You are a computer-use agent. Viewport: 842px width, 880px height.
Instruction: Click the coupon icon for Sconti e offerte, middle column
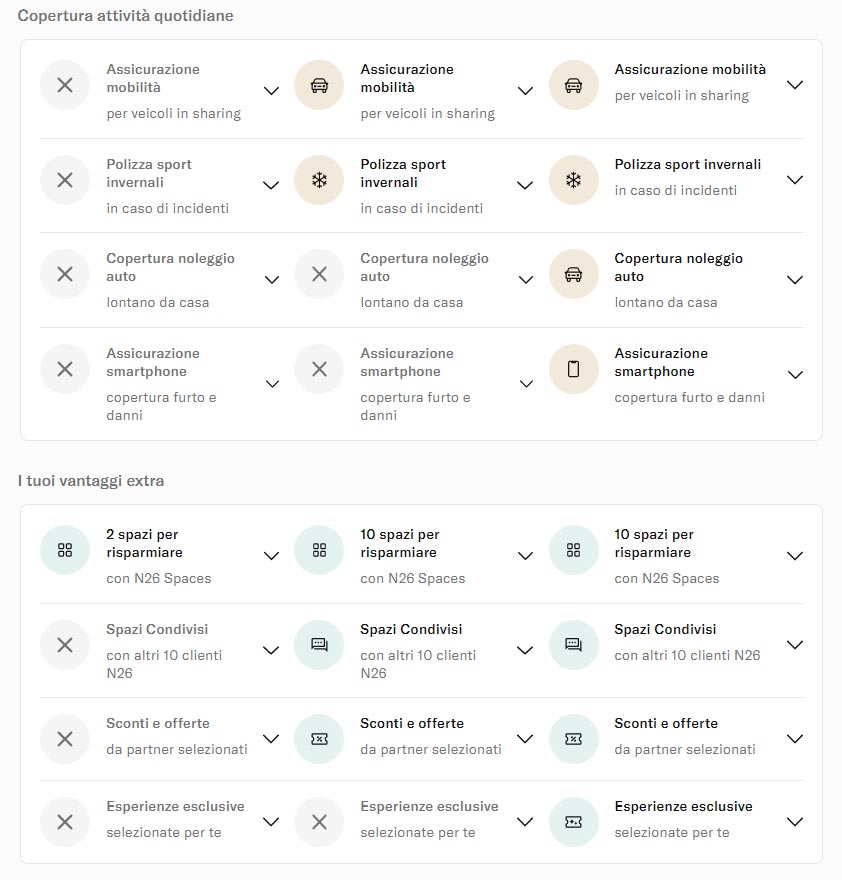(319, 739)
